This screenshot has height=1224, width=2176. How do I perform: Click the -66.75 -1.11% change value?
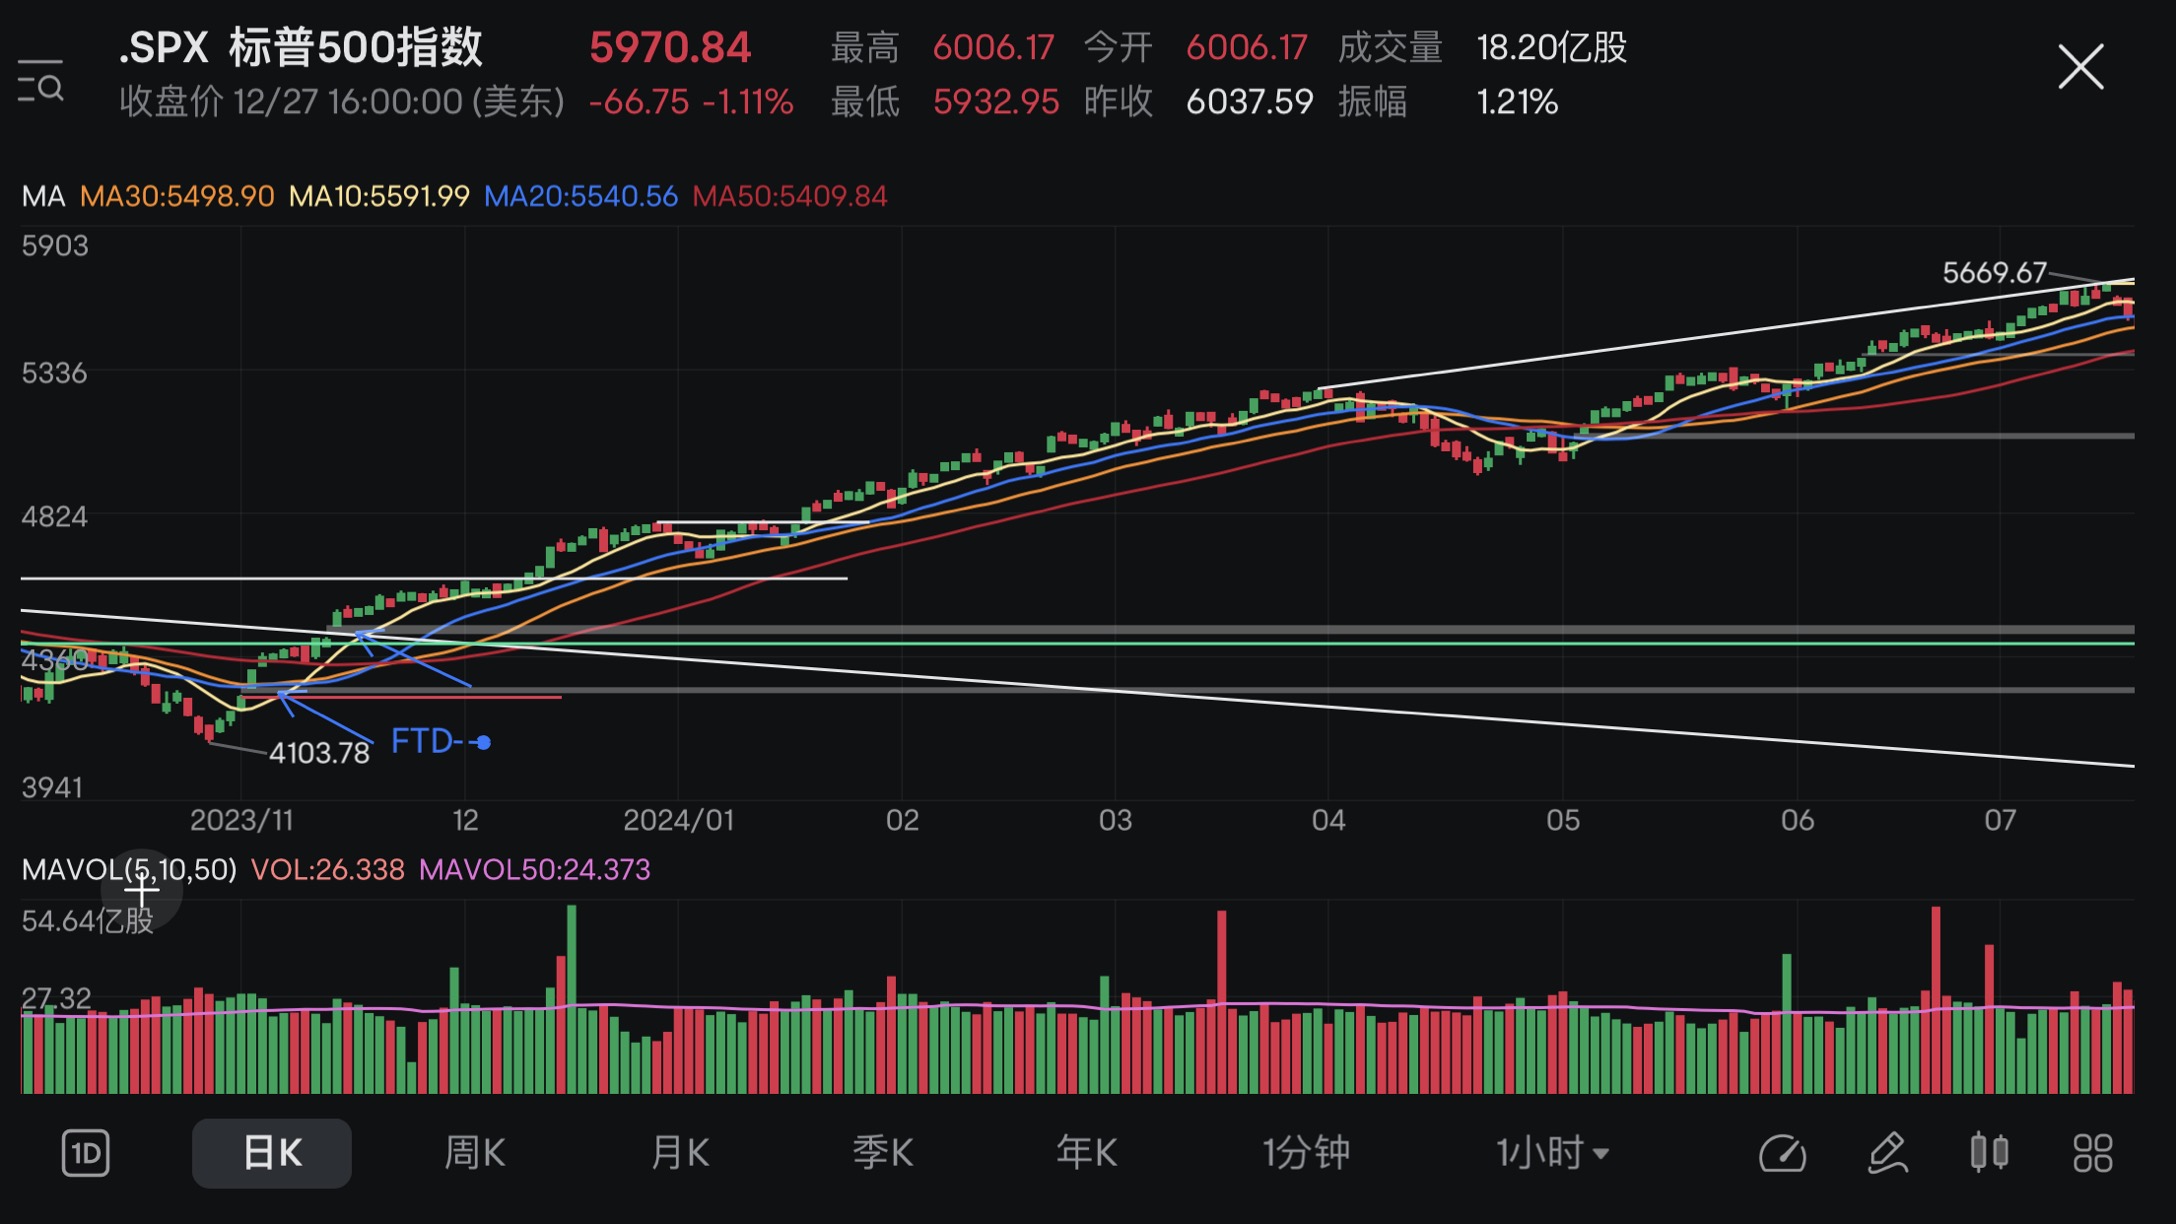(x=691, y=102)
